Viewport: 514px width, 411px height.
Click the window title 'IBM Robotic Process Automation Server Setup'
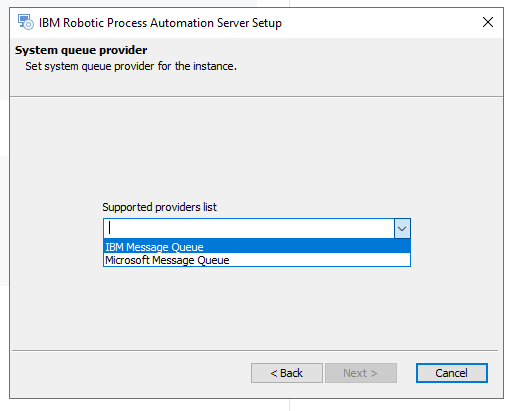point(160,23)
